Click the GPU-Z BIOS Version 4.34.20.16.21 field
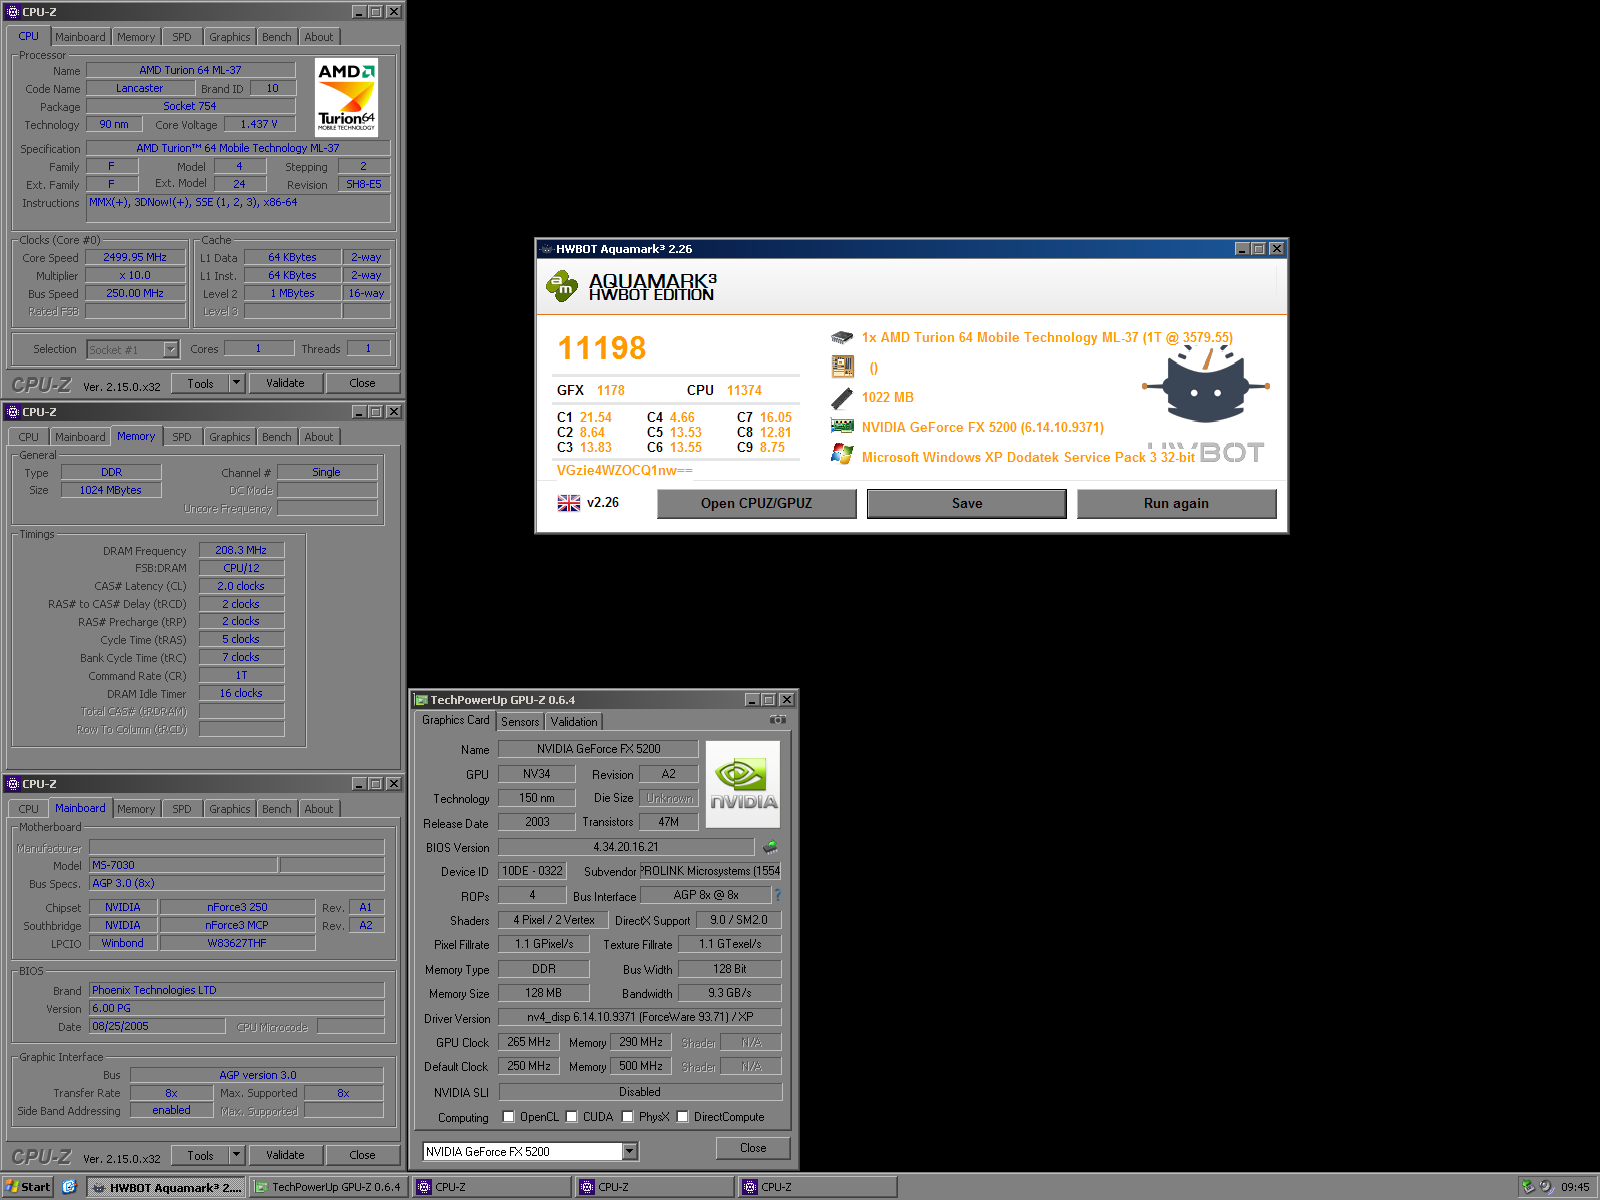 [x=626, y=847]
